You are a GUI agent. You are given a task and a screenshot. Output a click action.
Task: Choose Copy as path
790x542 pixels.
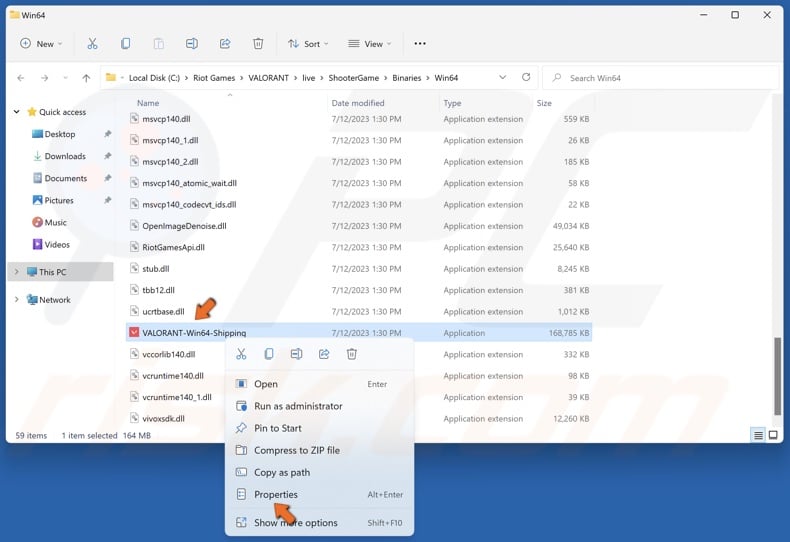pyautogui.click(x=319, y=472)
